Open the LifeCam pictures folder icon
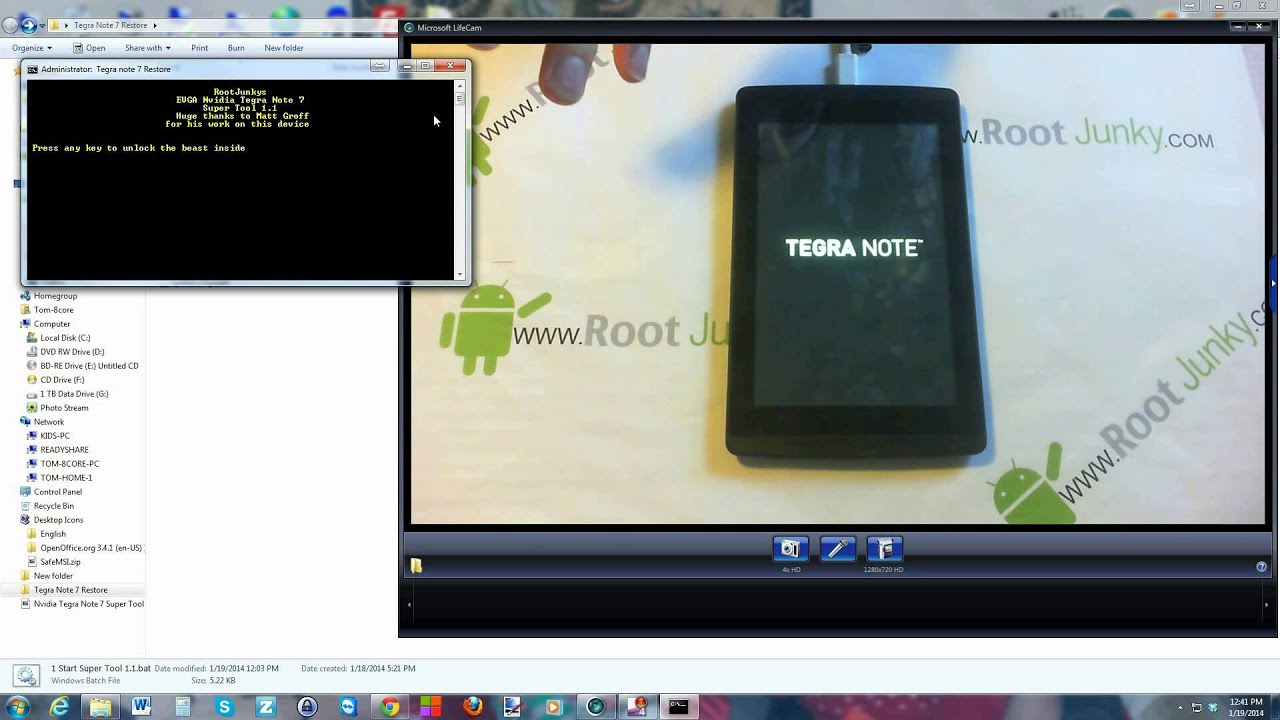The height and width of the screenshot is (720, 1280). click(x=416, y=566)
